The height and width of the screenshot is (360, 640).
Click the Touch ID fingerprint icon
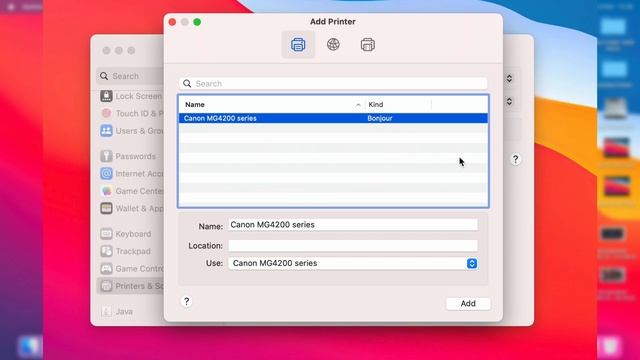tap(106, 113)
